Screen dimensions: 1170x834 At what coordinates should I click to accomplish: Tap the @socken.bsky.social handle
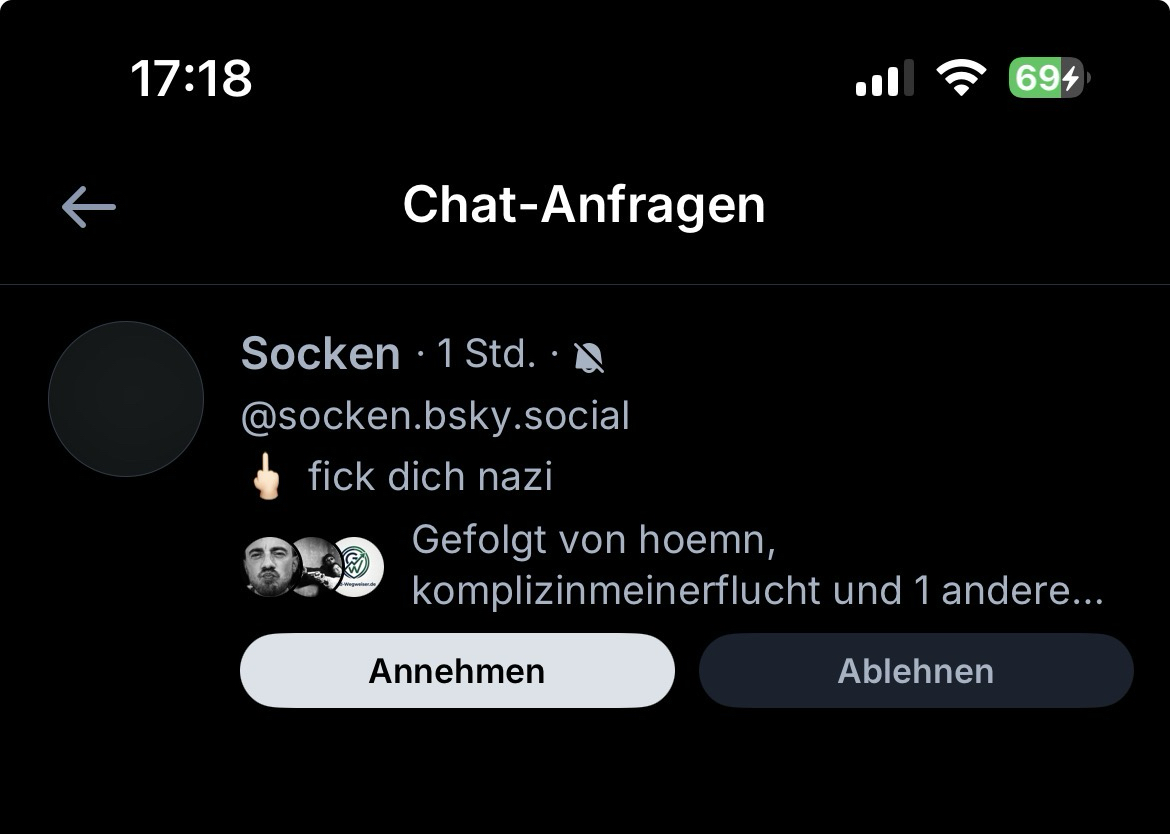(435, 416)
